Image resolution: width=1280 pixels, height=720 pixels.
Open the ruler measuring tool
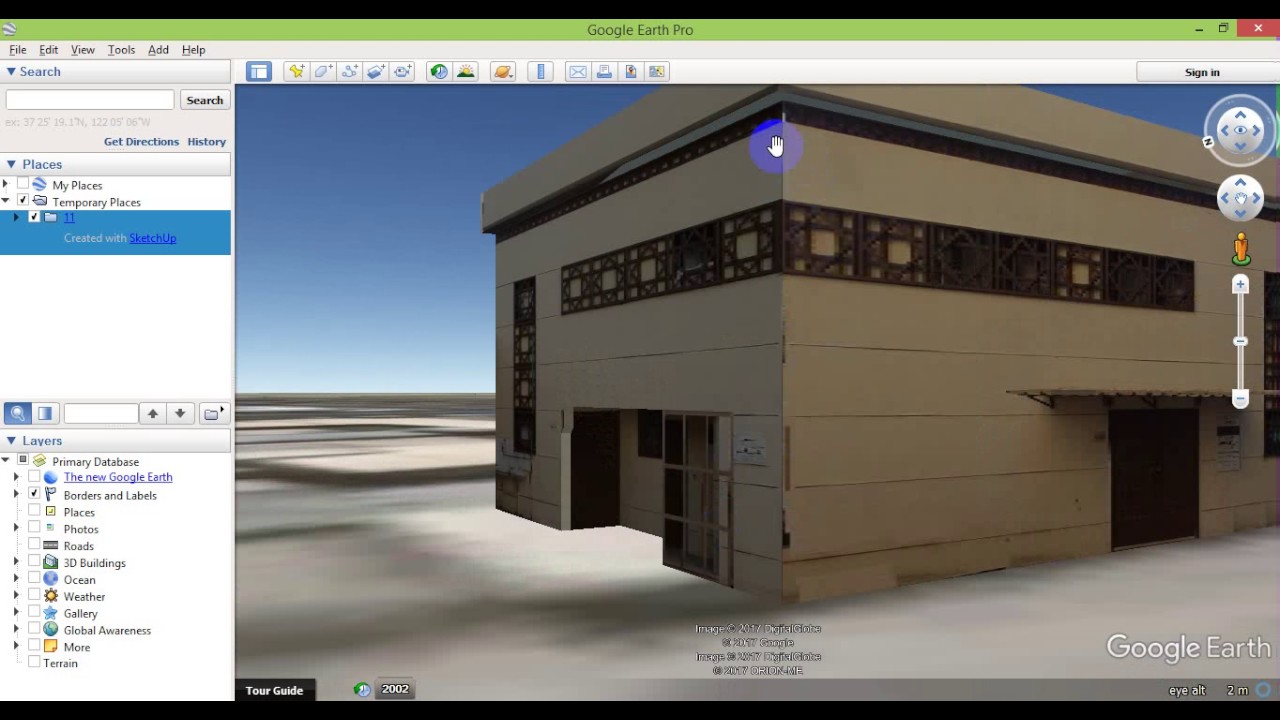(x=541, y=71)
